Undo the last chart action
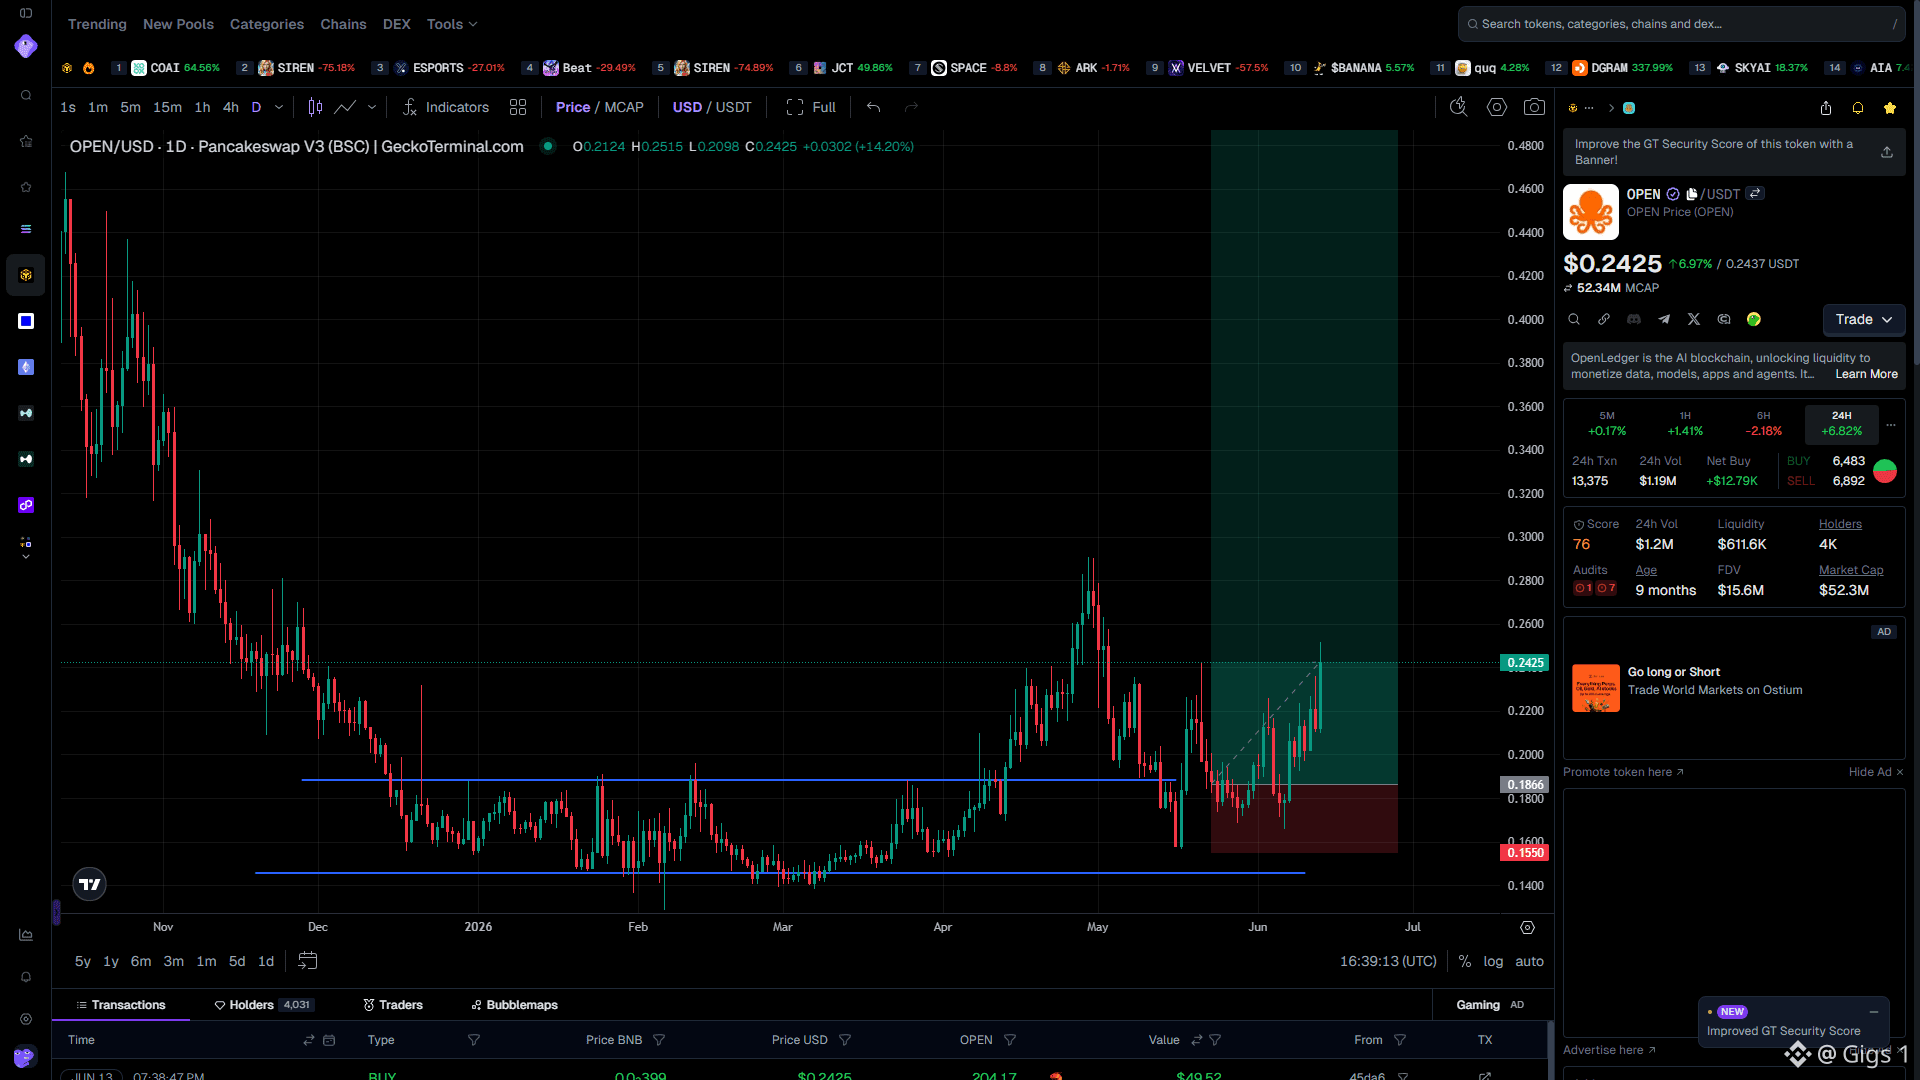 pos(874,107)
